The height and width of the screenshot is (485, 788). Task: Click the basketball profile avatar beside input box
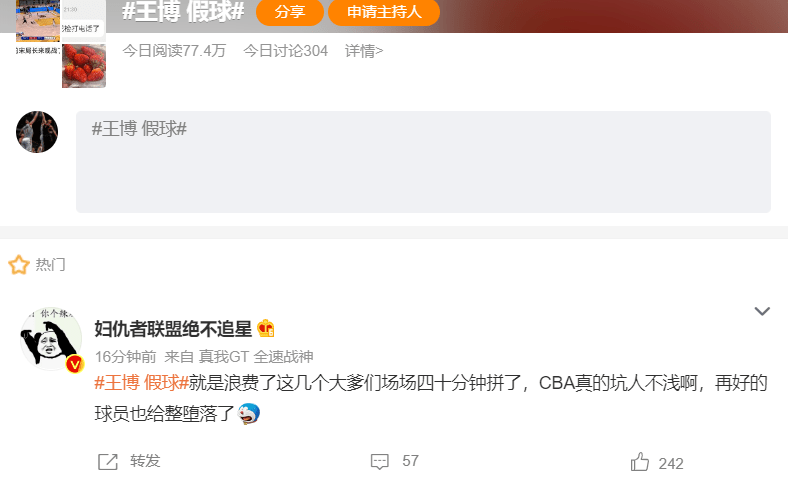[x=37, y=132]
